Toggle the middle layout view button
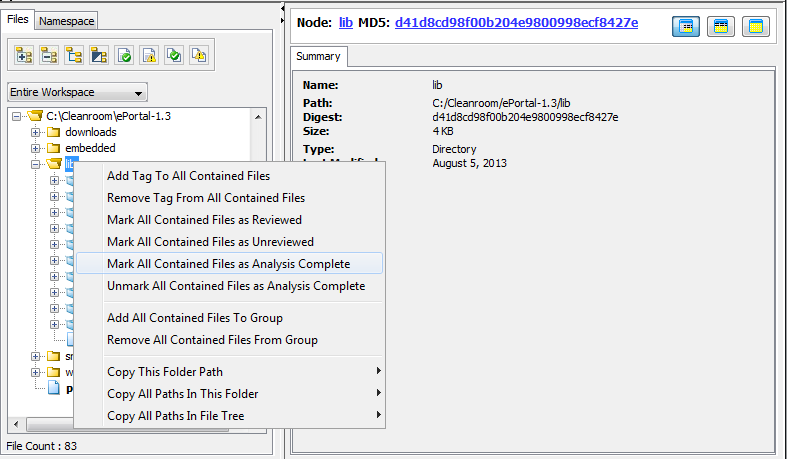787x459 pixels. (721, 26)
